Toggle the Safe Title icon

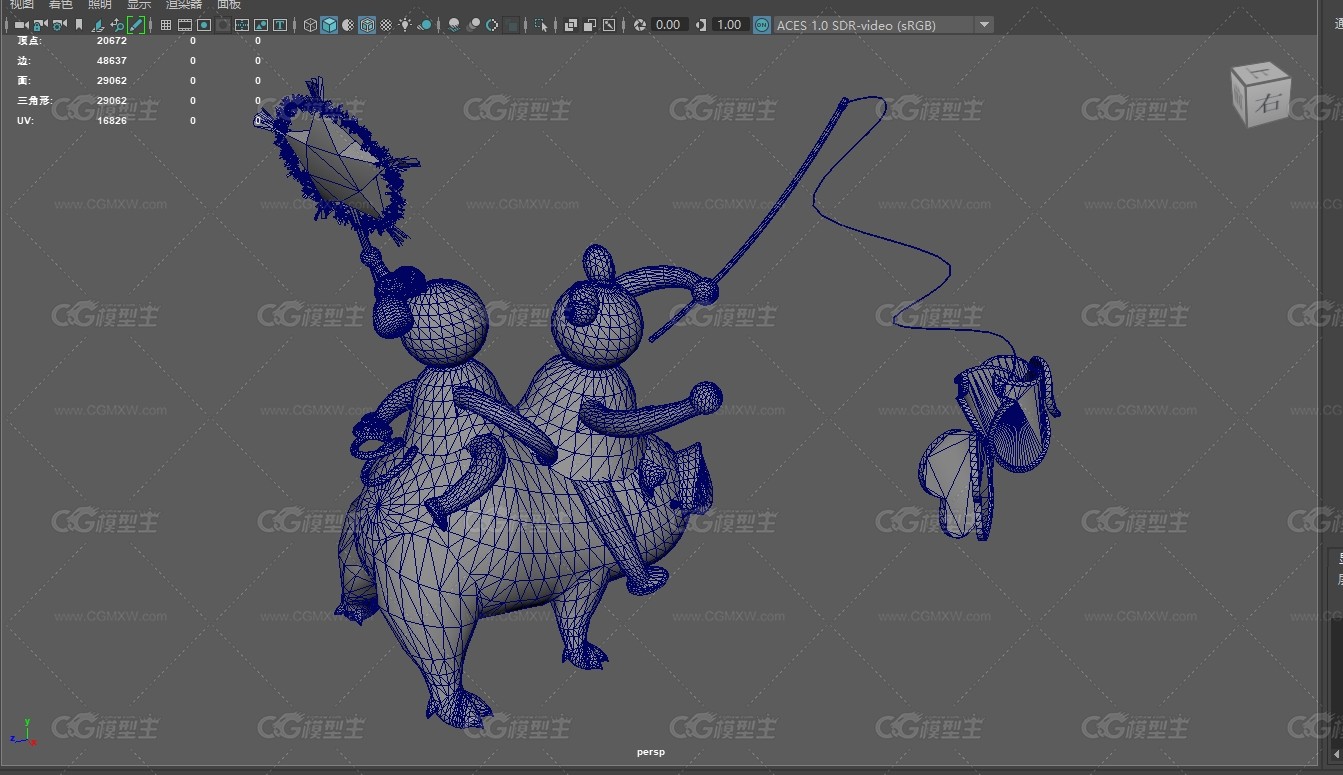click(280, 25)
